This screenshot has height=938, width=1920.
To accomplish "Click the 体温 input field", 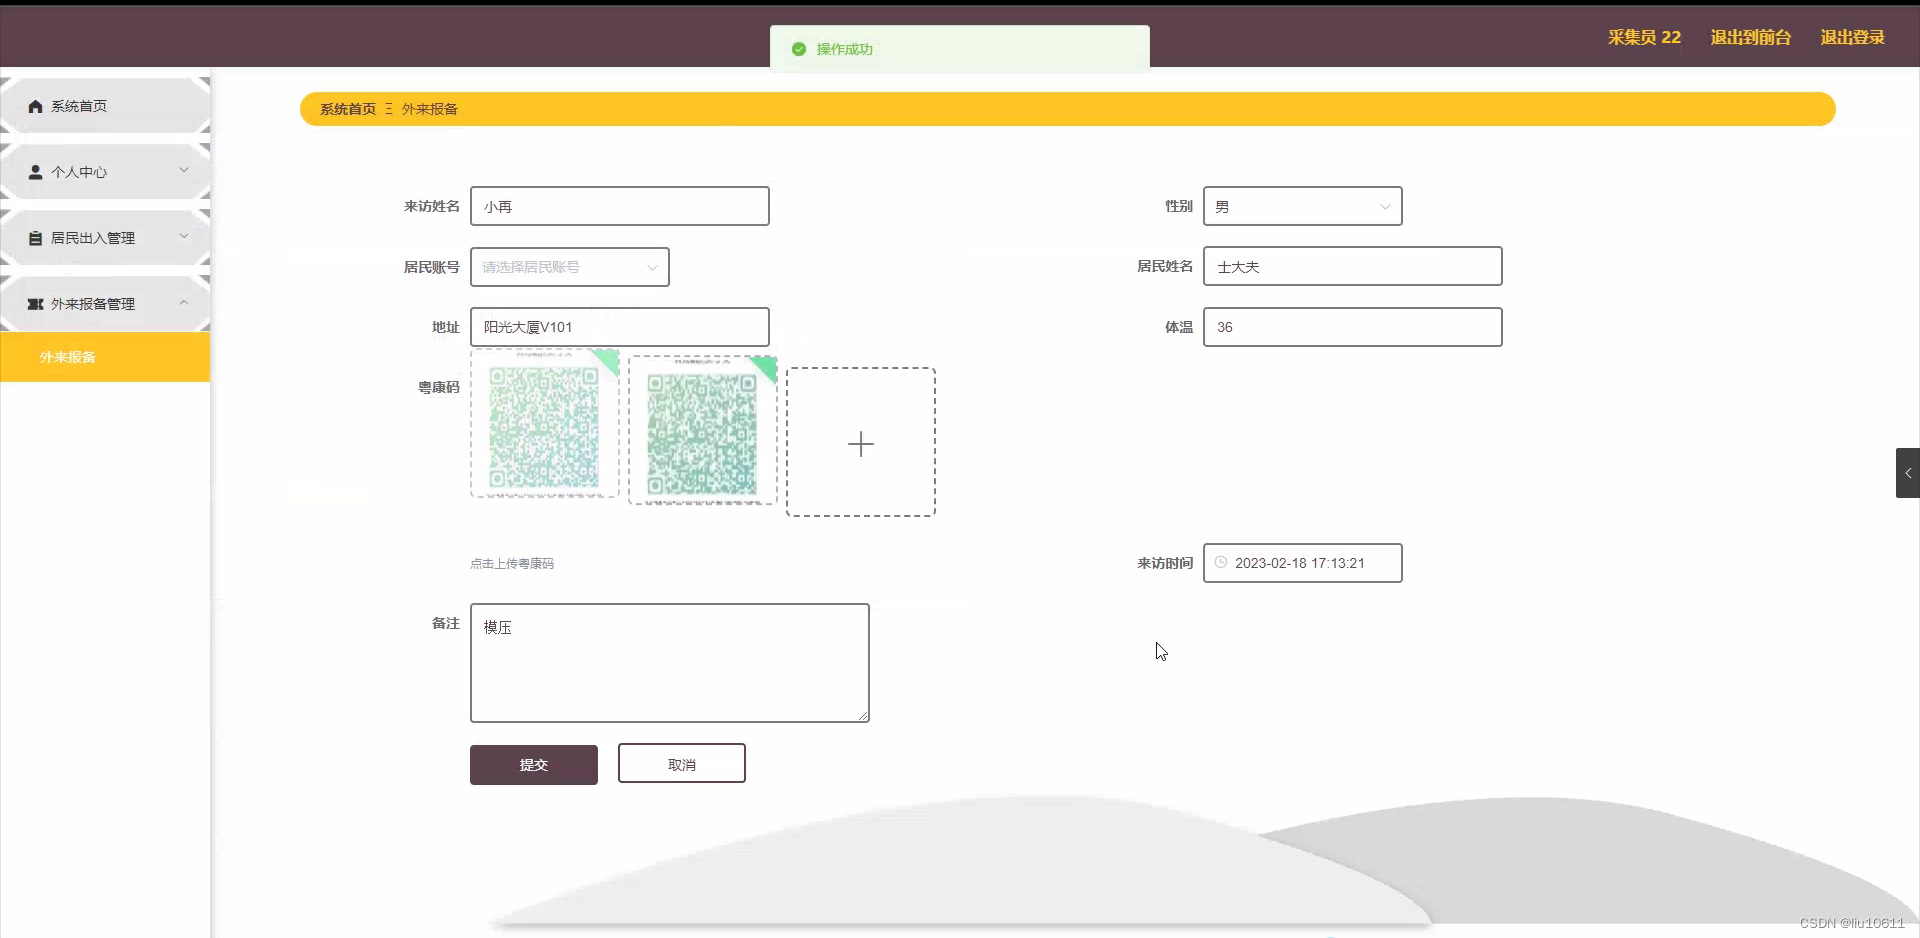I will pos(1352,327).
